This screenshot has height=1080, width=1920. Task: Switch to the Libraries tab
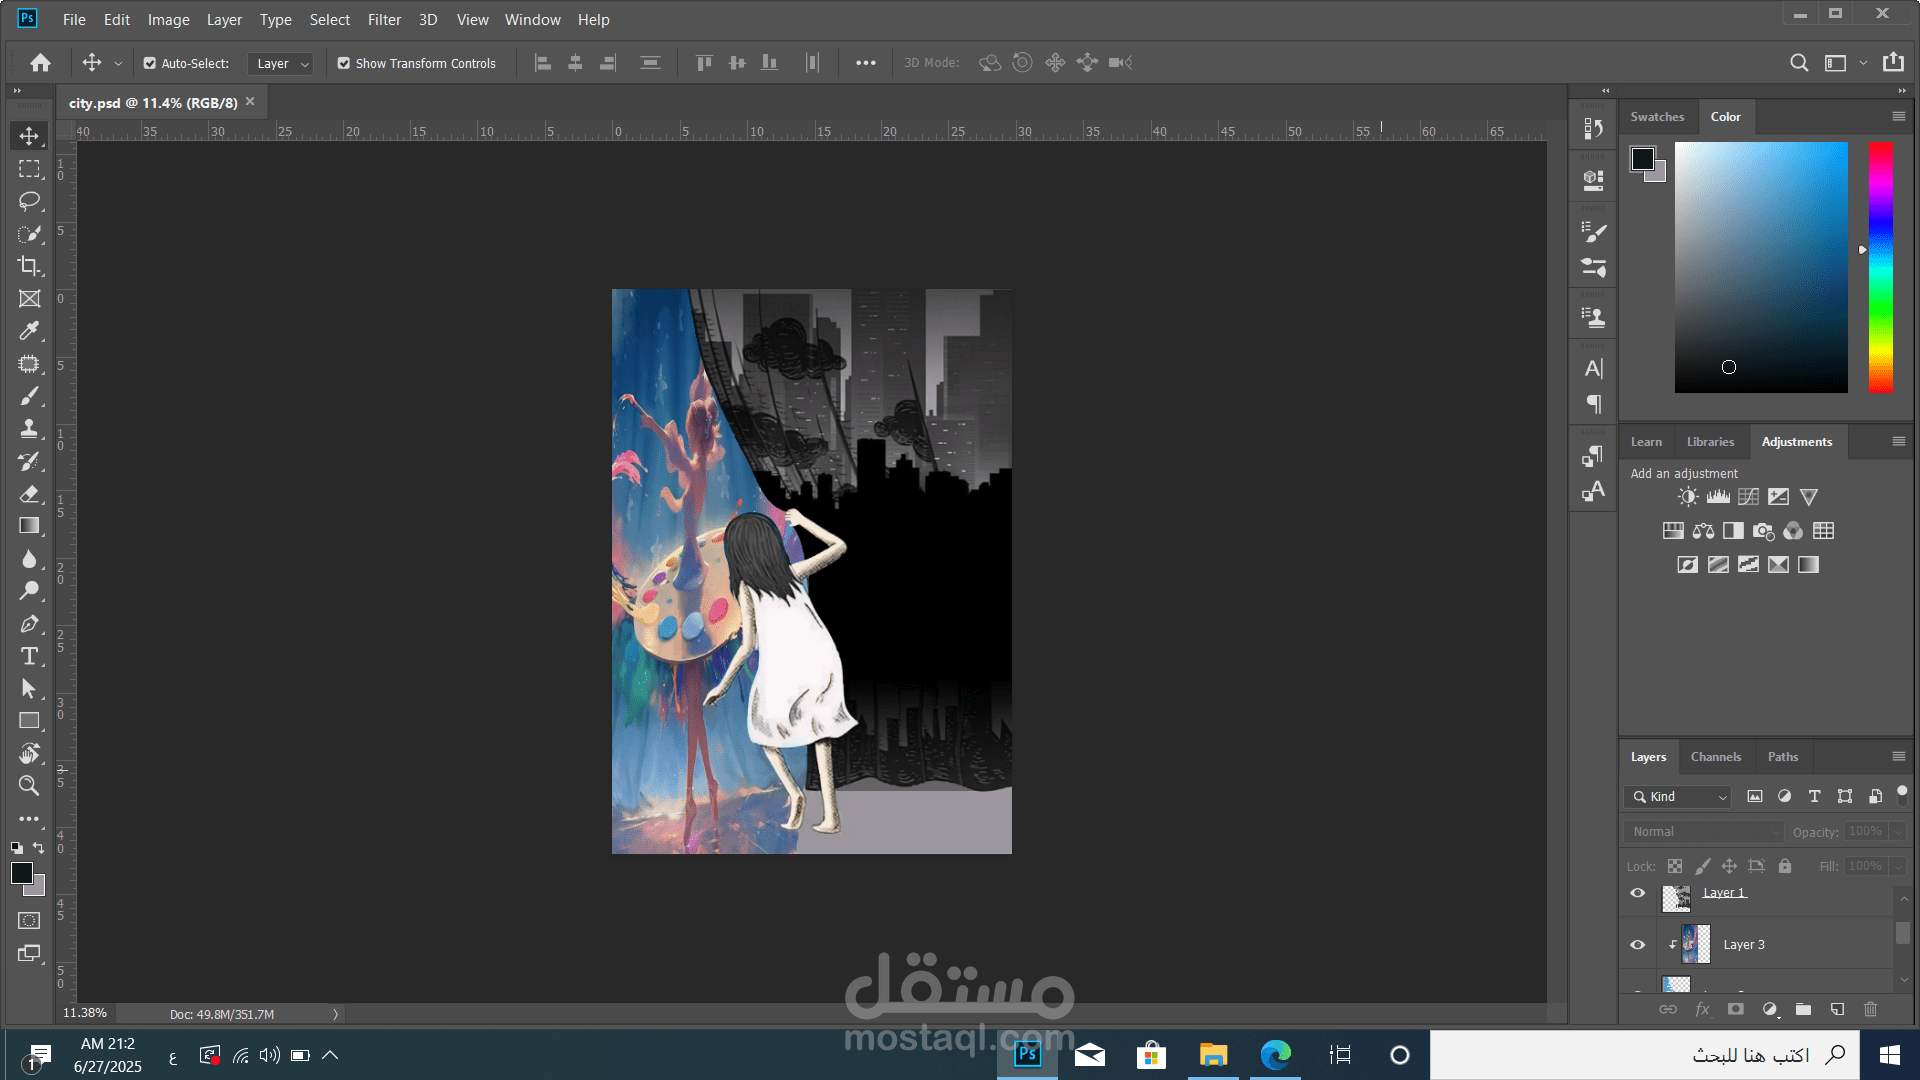(x=1710, y=442)
